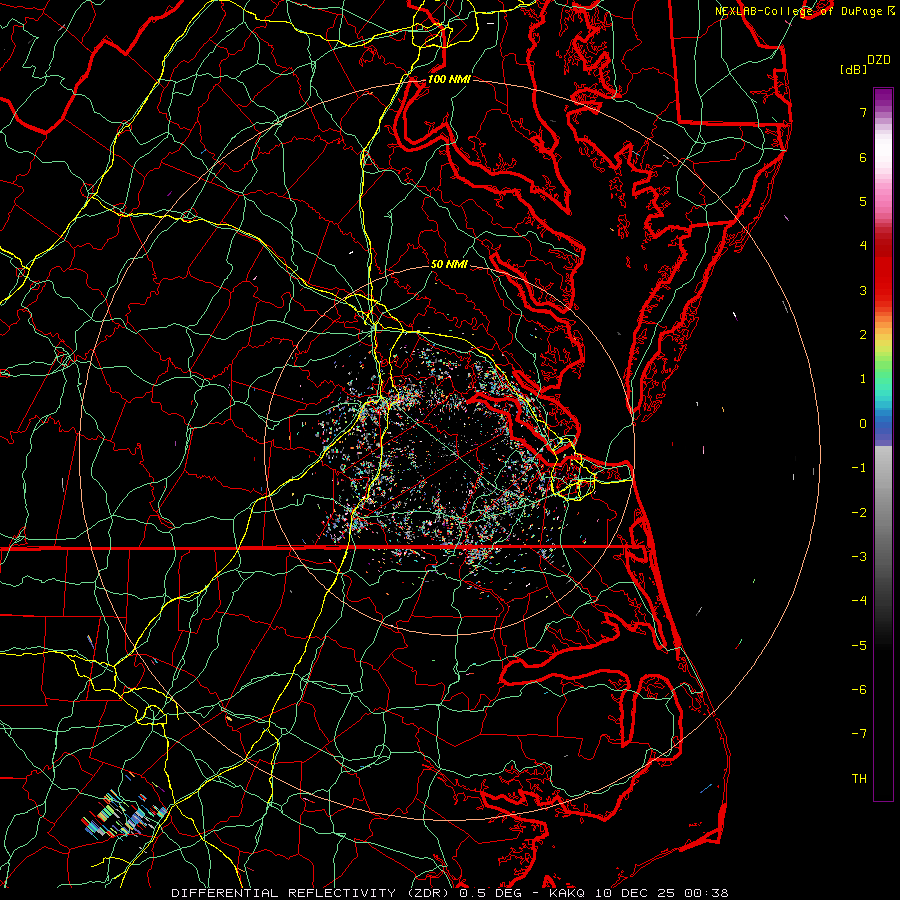Select the positive 5 scale value
900x900 pixels.
pos(863,201)
